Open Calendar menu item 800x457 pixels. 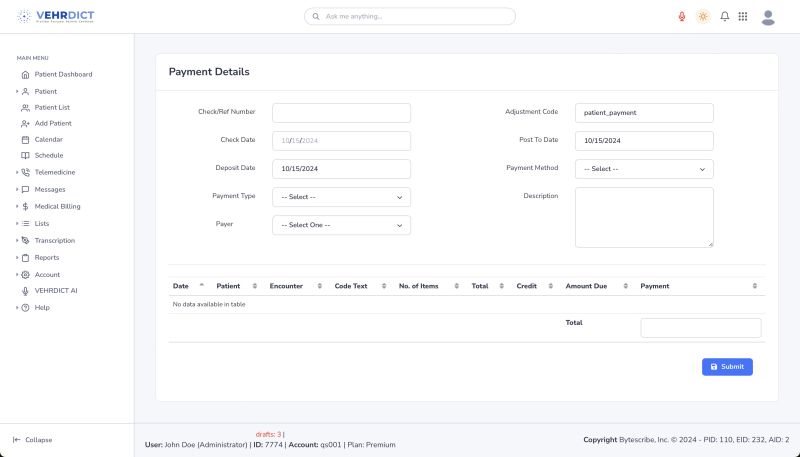point(48,139)
